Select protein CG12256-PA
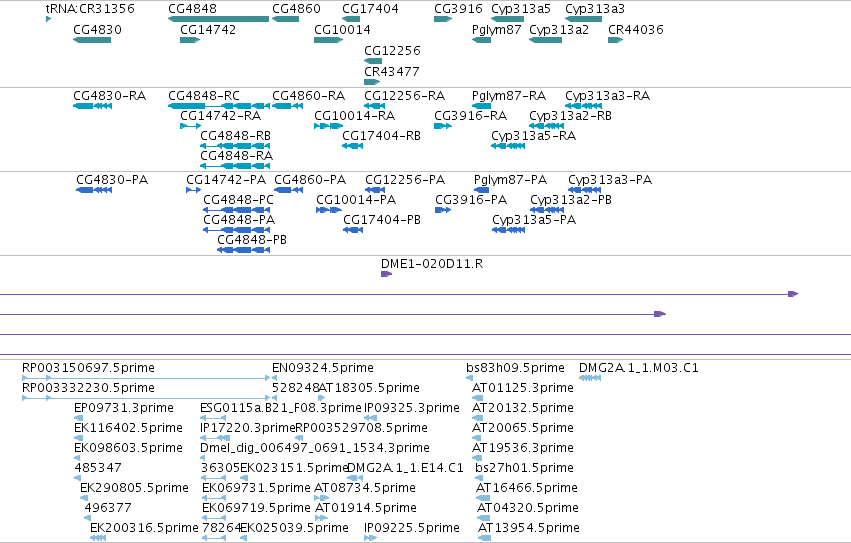This screenshot has width=851, height=543. tap(405, 180)
